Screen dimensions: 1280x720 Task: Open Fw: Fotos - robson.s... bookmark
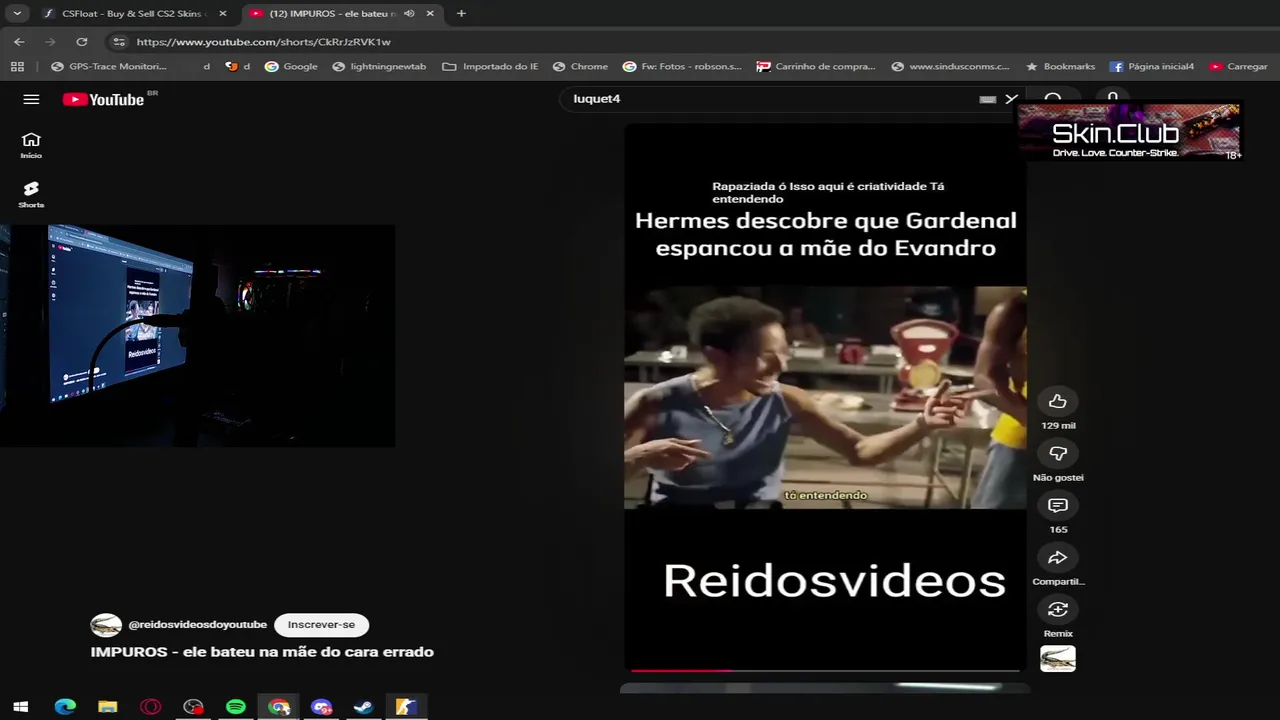682,66
